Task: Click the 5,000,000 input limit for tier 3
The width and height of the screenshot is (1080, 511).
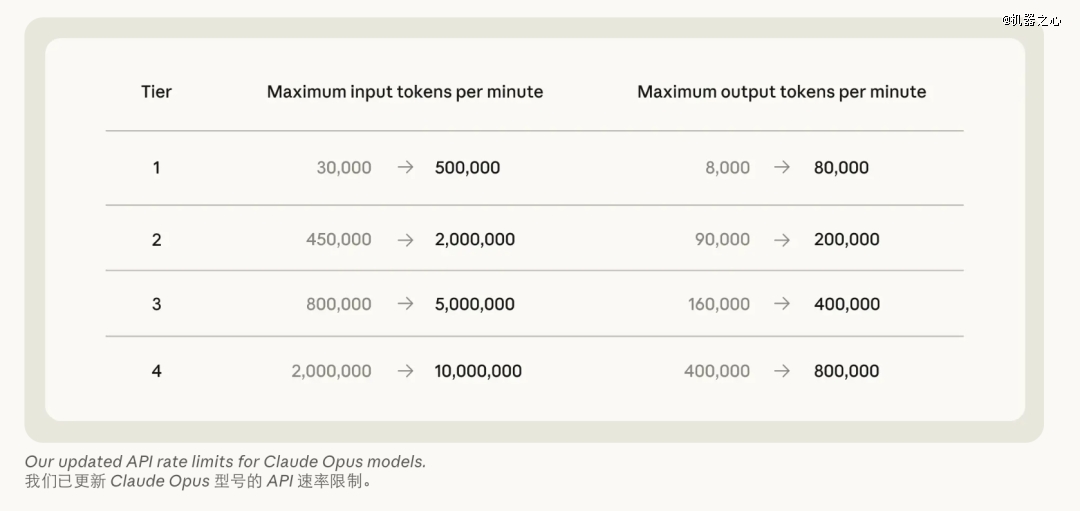Action: [475, 304]
